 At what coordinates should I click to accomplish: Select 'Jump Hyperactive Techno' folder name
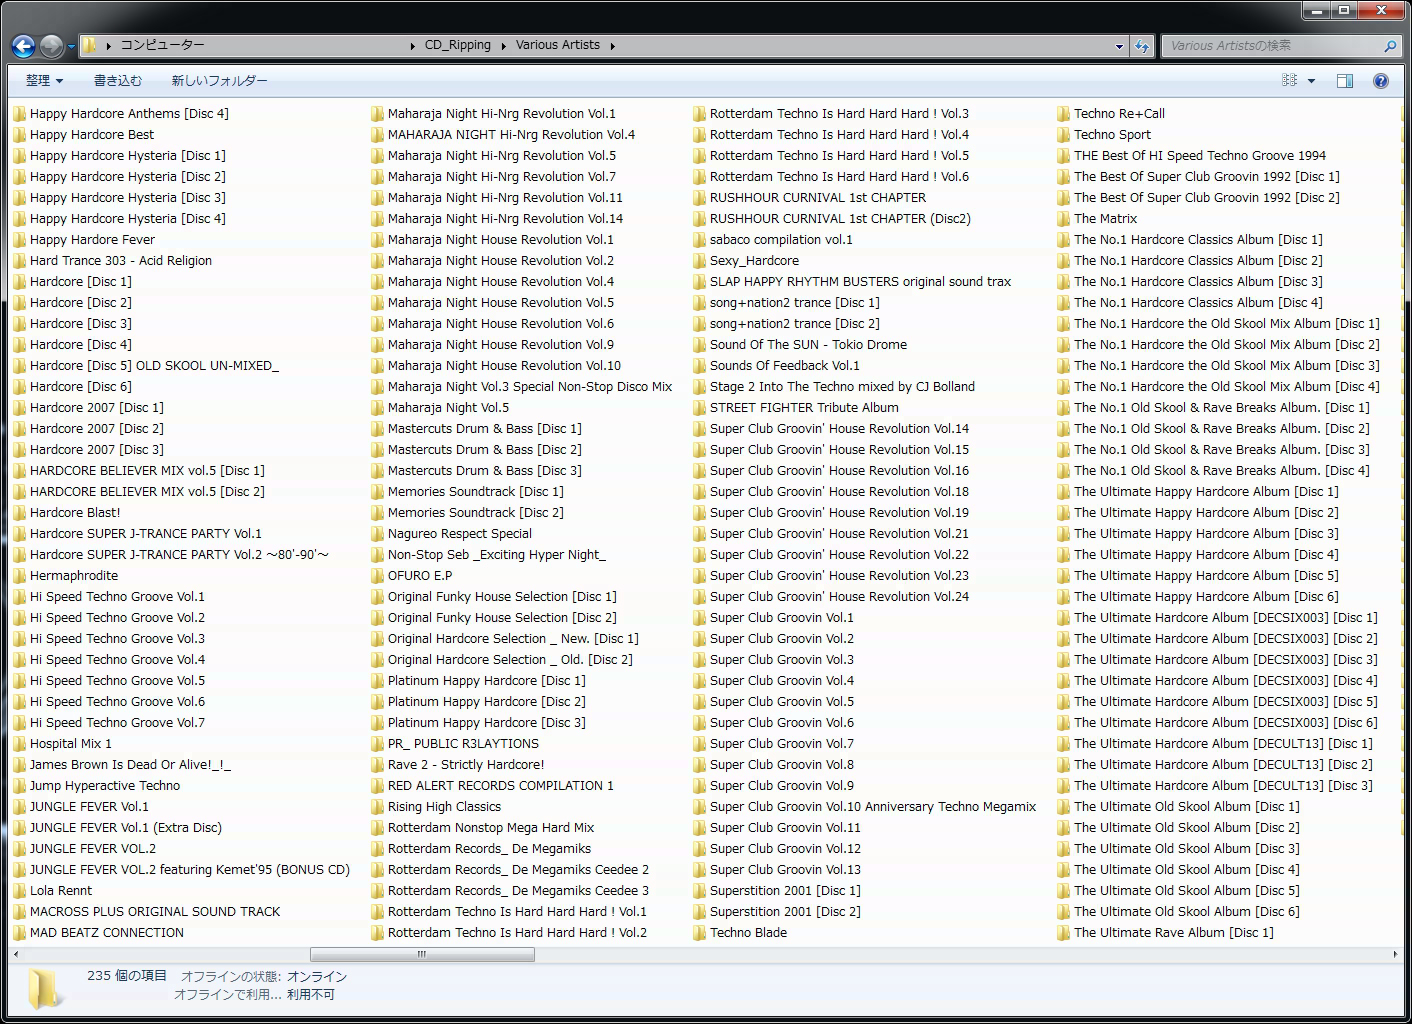pyautogui.click(x=105, y=786)
